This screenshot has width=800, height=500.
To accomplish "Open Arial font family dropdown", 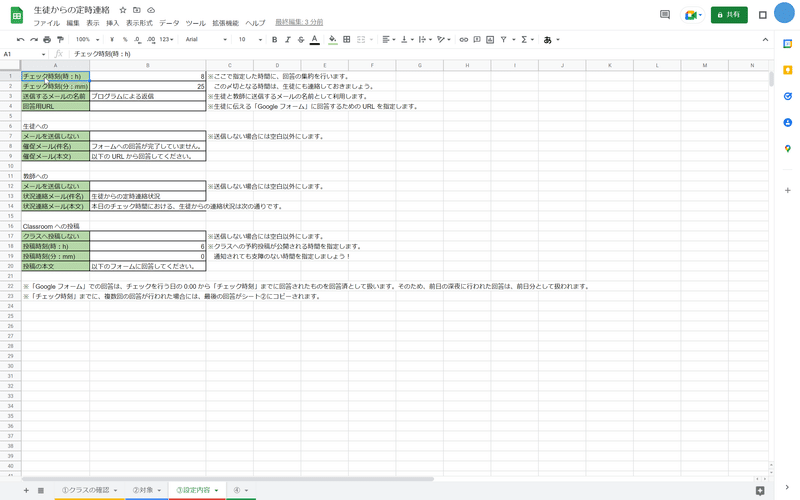I will (x=206, y=39).
